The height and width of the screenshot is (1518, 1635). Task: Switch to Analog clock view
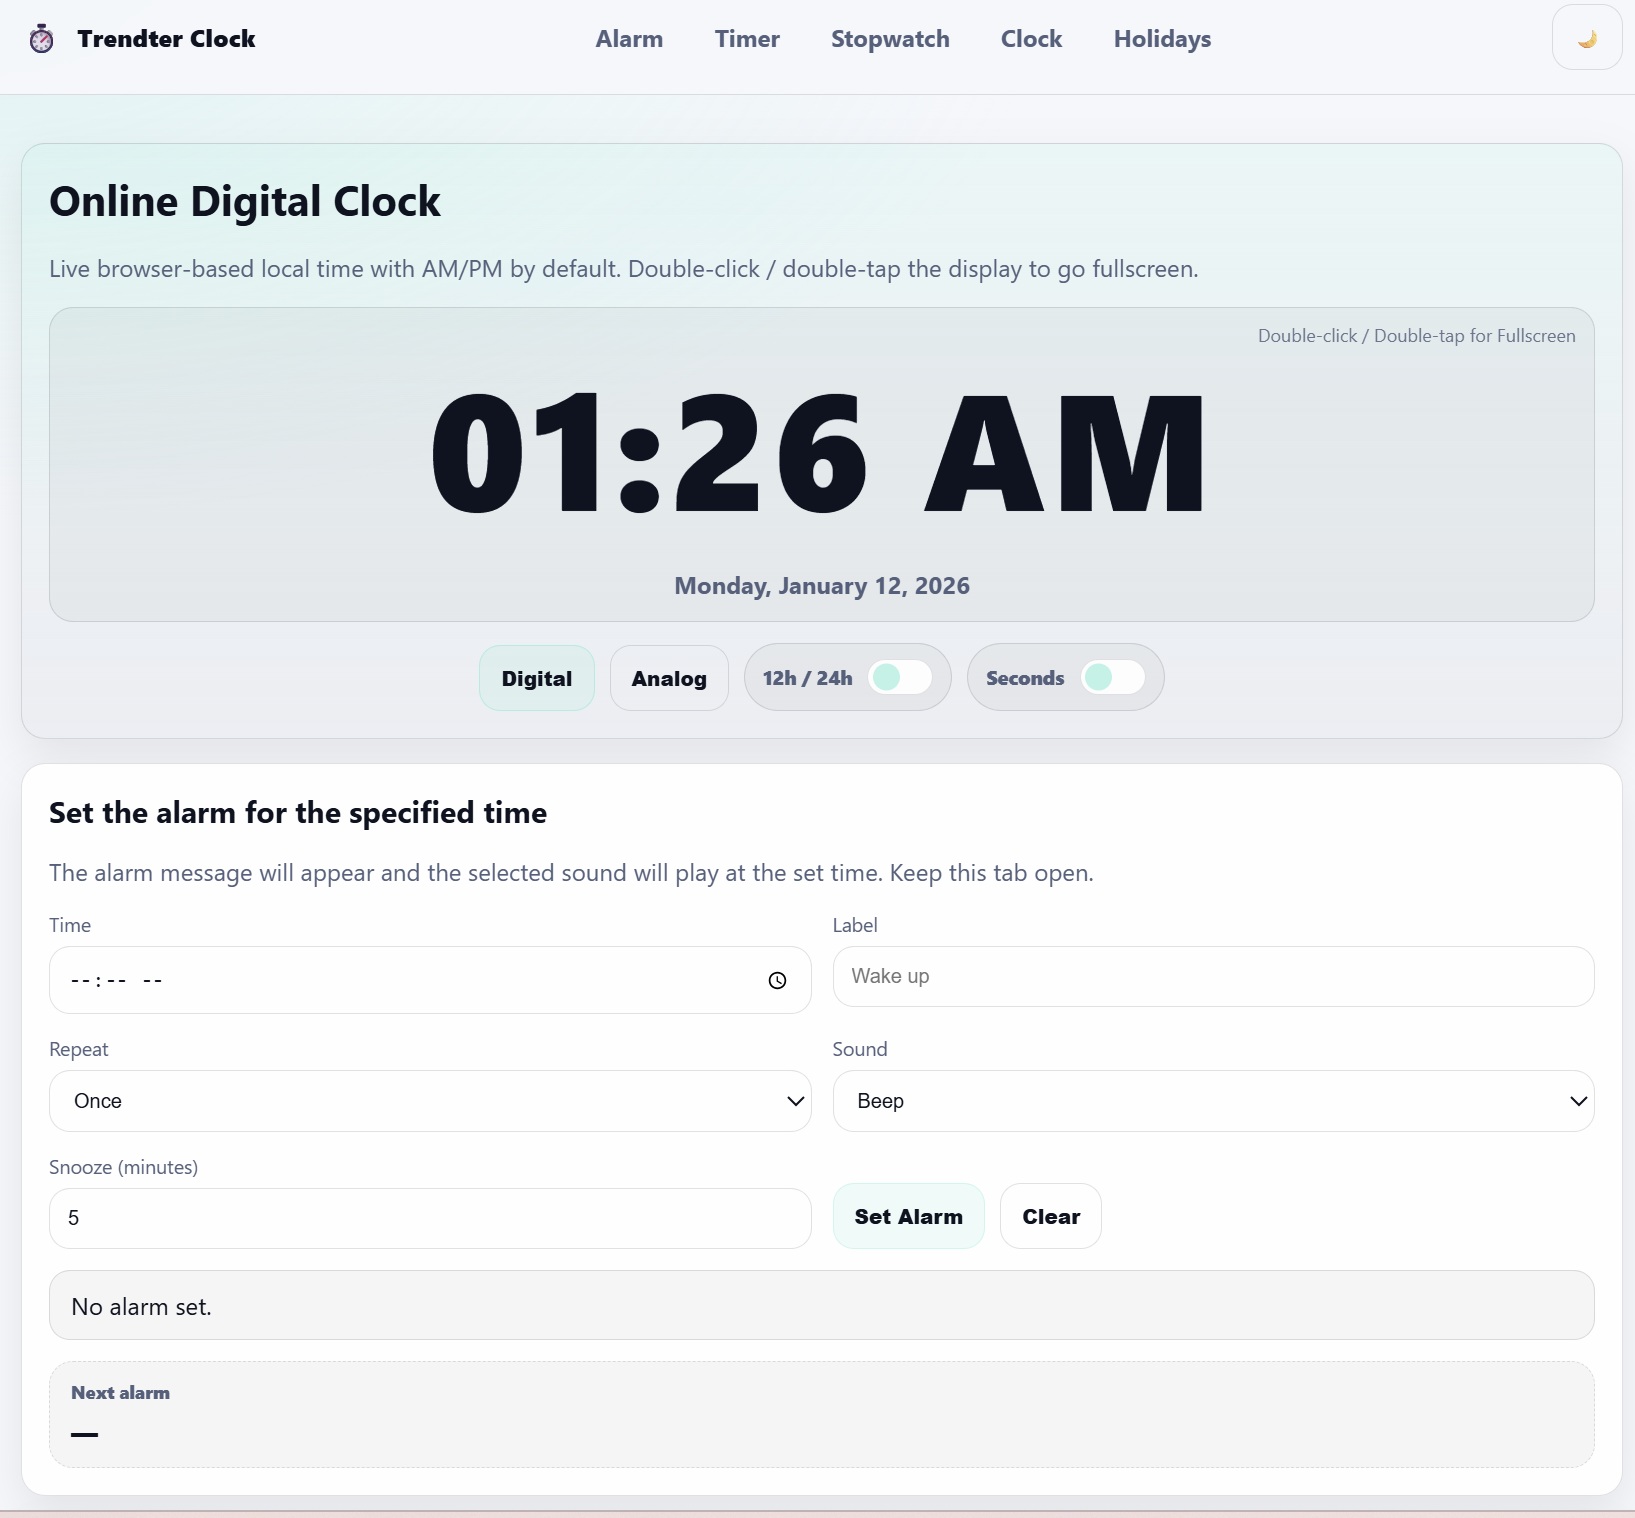tap(669, 678)
